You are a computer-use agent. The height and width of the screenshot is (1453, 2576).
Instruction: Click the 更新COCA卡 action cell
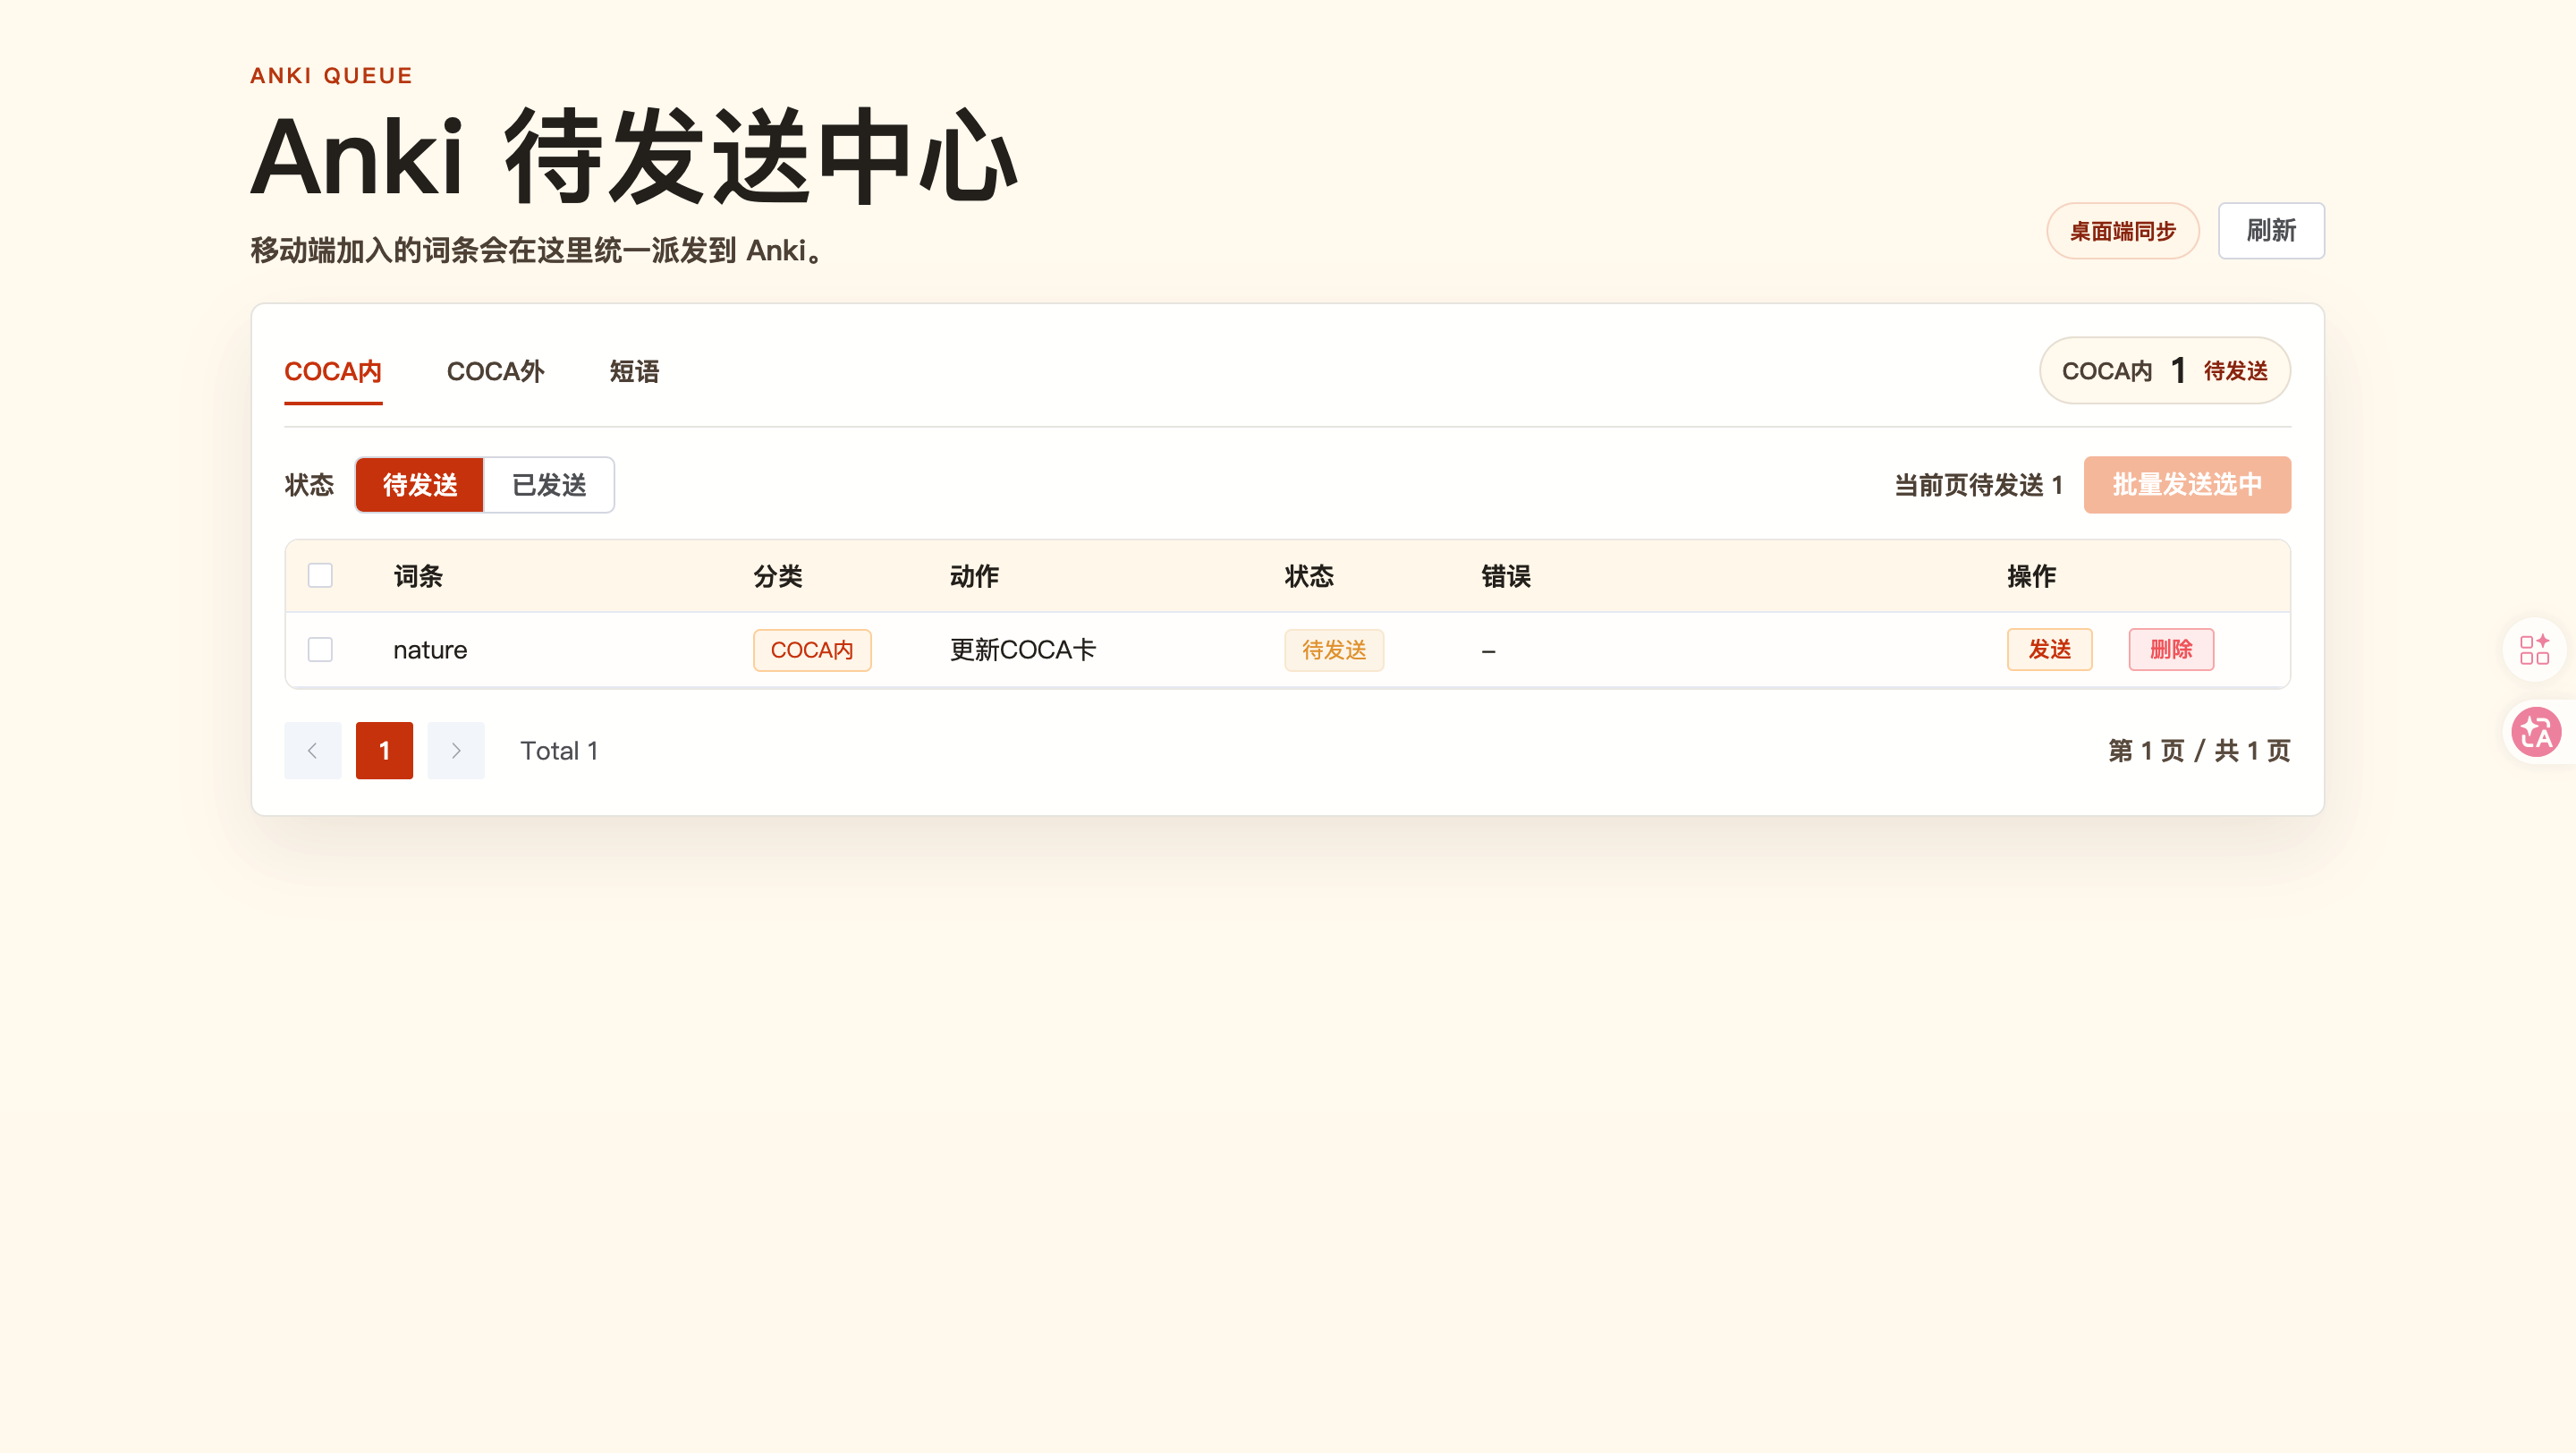pyautogui.click(x=1023, y=650)
